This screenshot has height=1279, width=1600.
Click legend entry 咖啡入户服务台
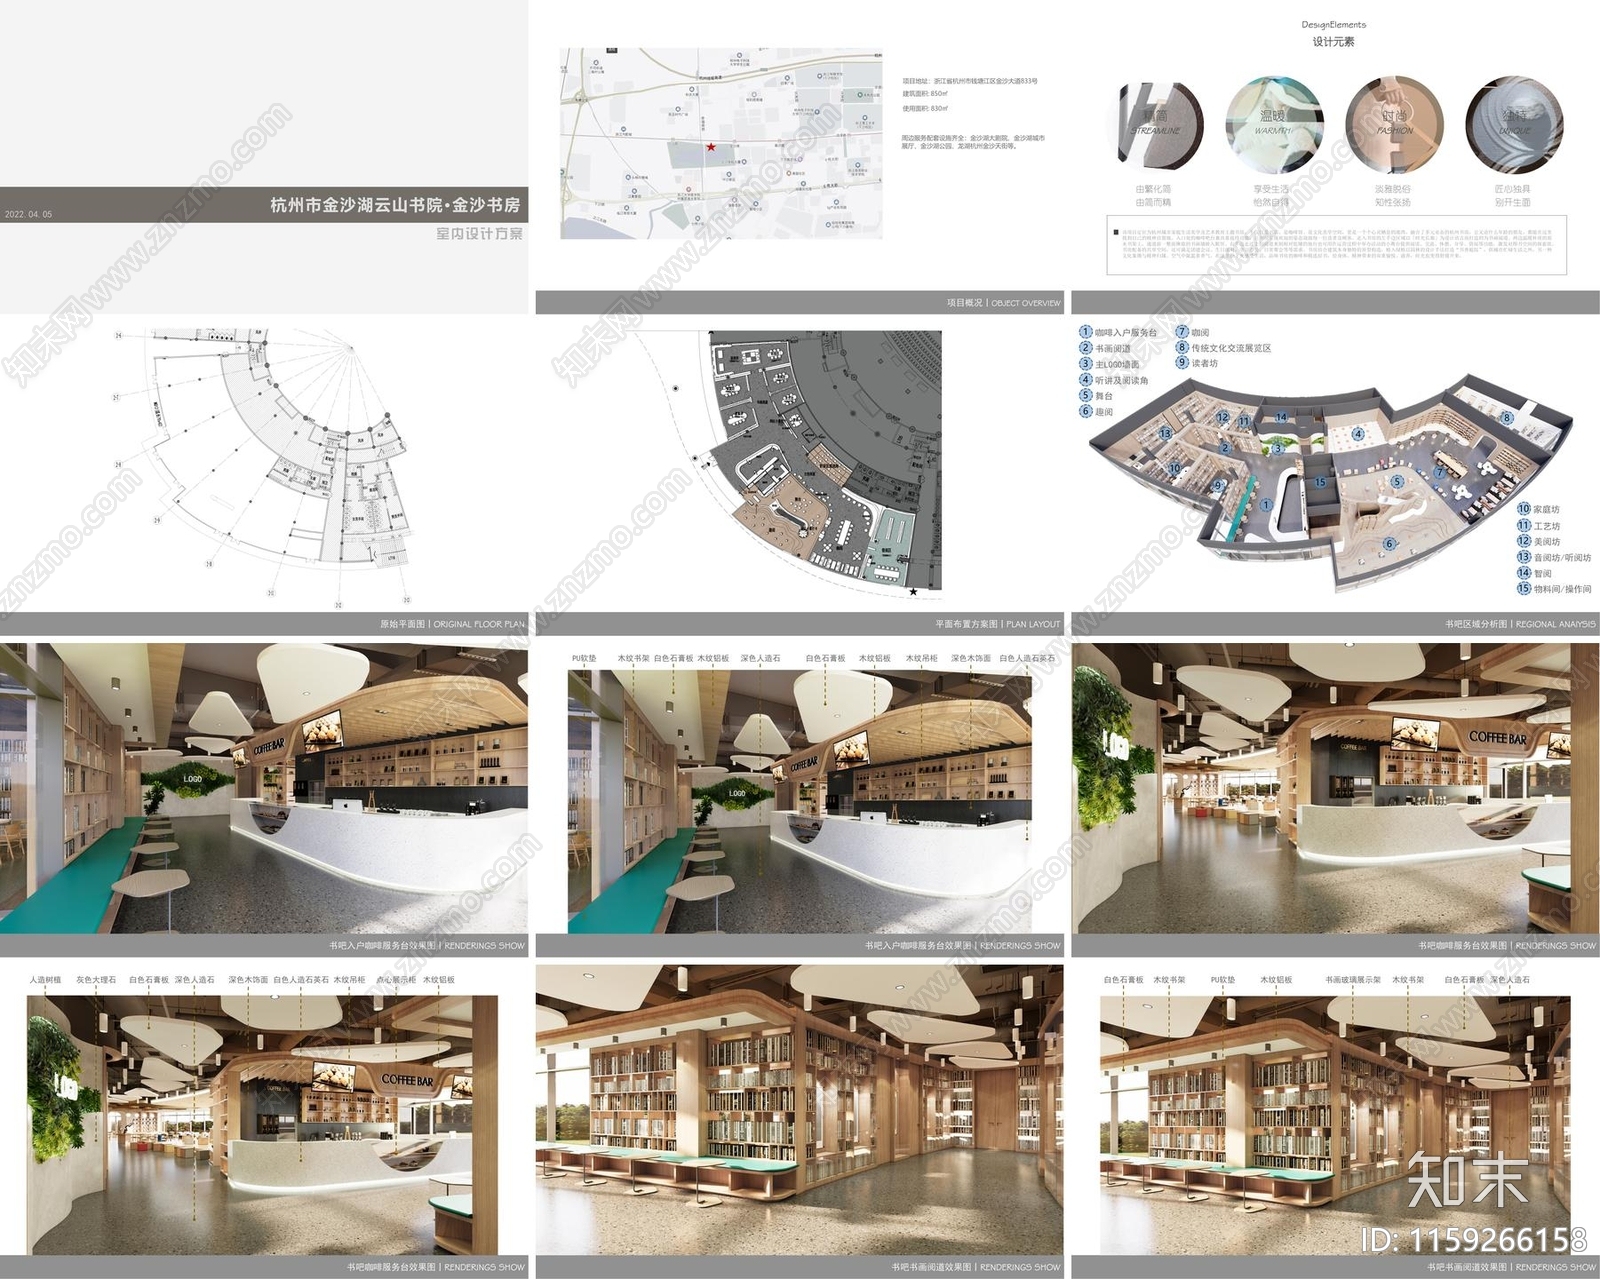1125,332
